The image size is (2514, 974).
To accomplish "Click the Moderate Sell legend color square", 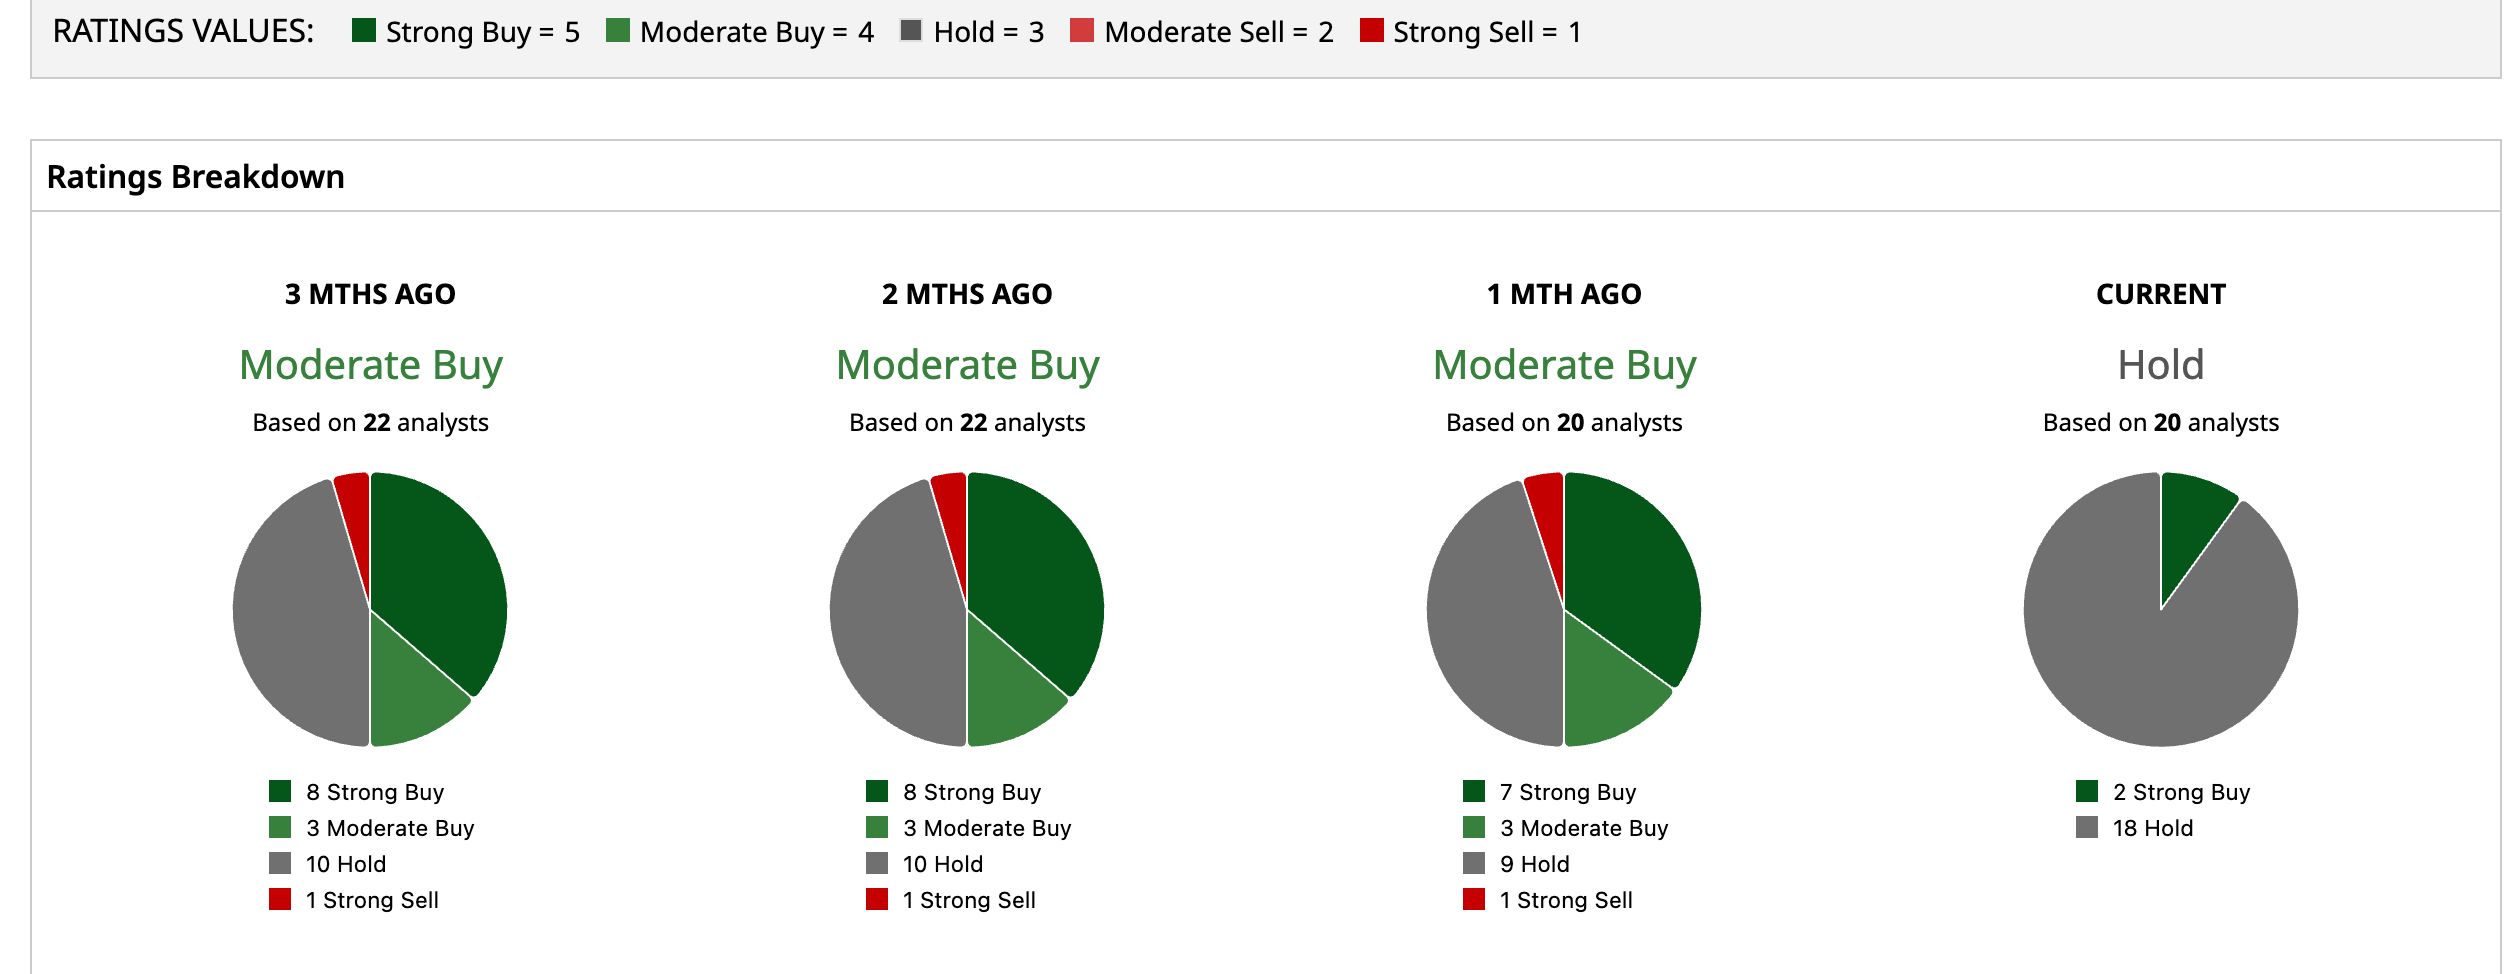I will point(1082,30).
